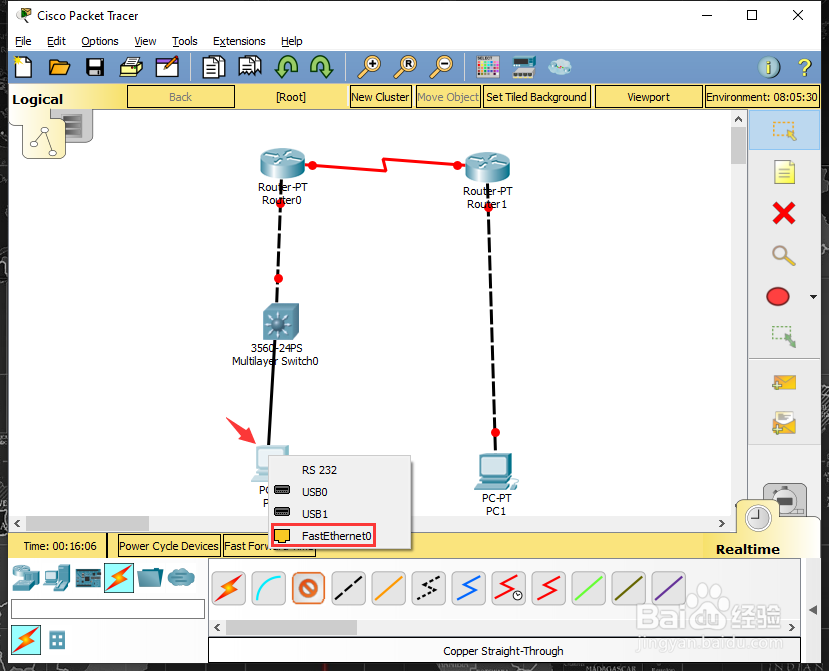Select the red ellipse draw tool
The height and width of the screenshot is (671, 829).
[778, 297]
